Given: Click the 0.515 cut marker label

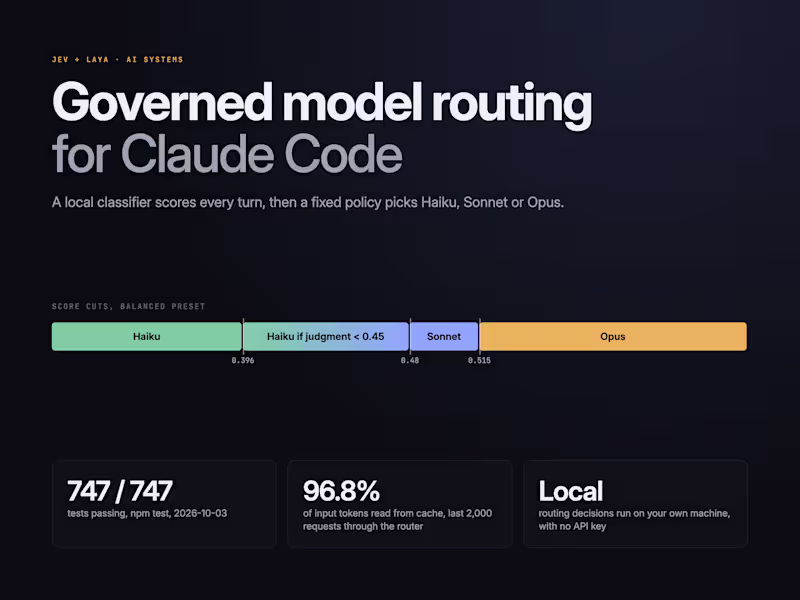Looking at the screenshot, I should tap(479, 360).
